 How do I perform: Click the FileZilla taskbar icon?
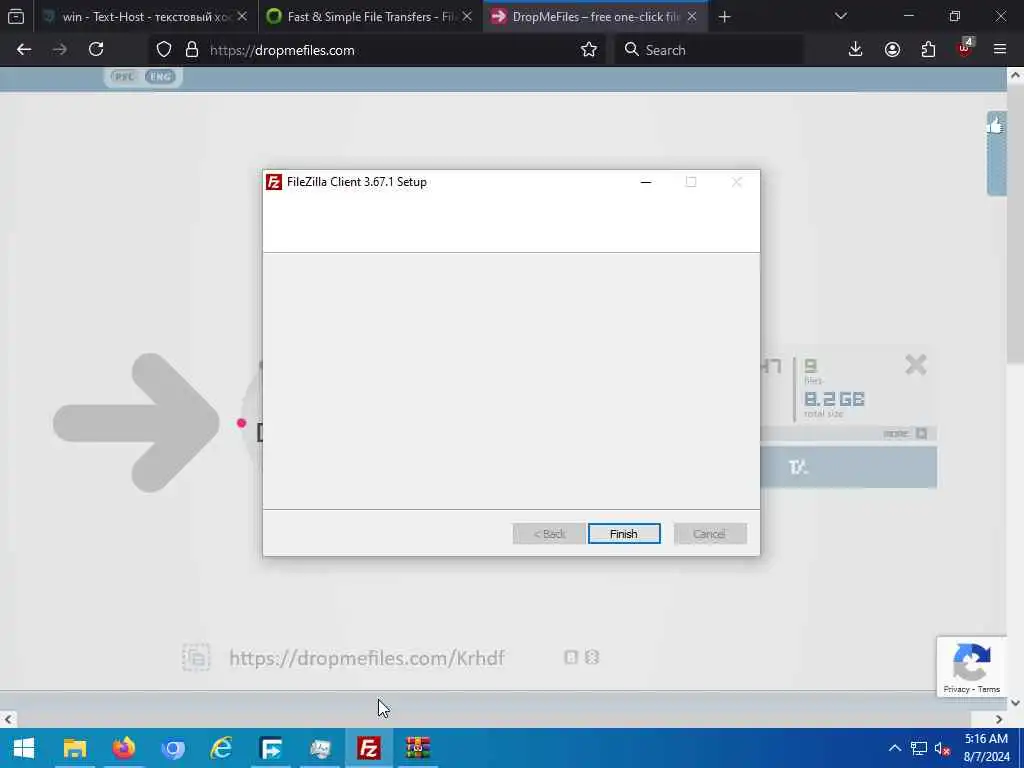tap(368, 748)
